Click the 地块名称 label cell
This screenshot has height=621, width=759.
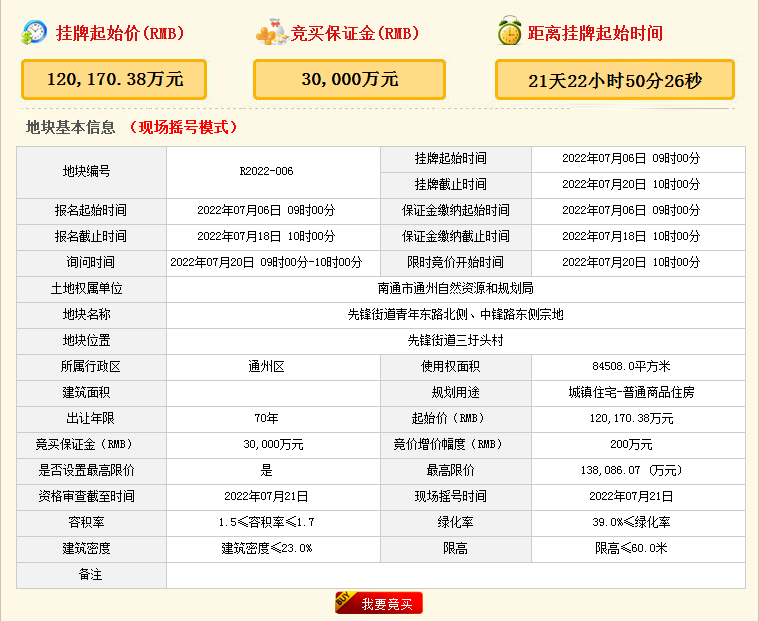tap(91, 315)
